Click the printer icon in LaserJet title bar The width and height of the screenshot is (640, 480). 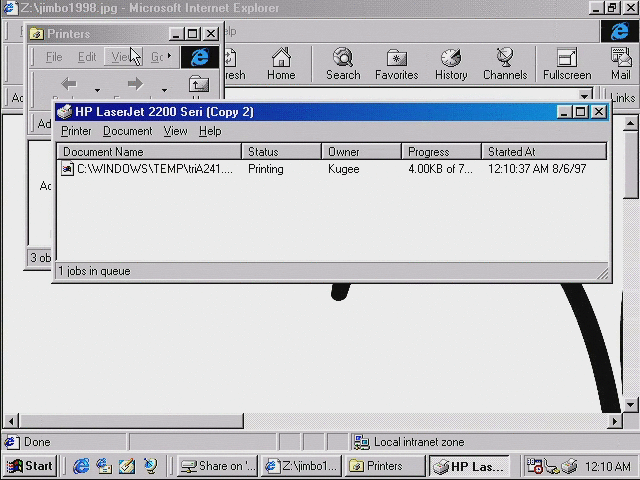pos(64,112)
